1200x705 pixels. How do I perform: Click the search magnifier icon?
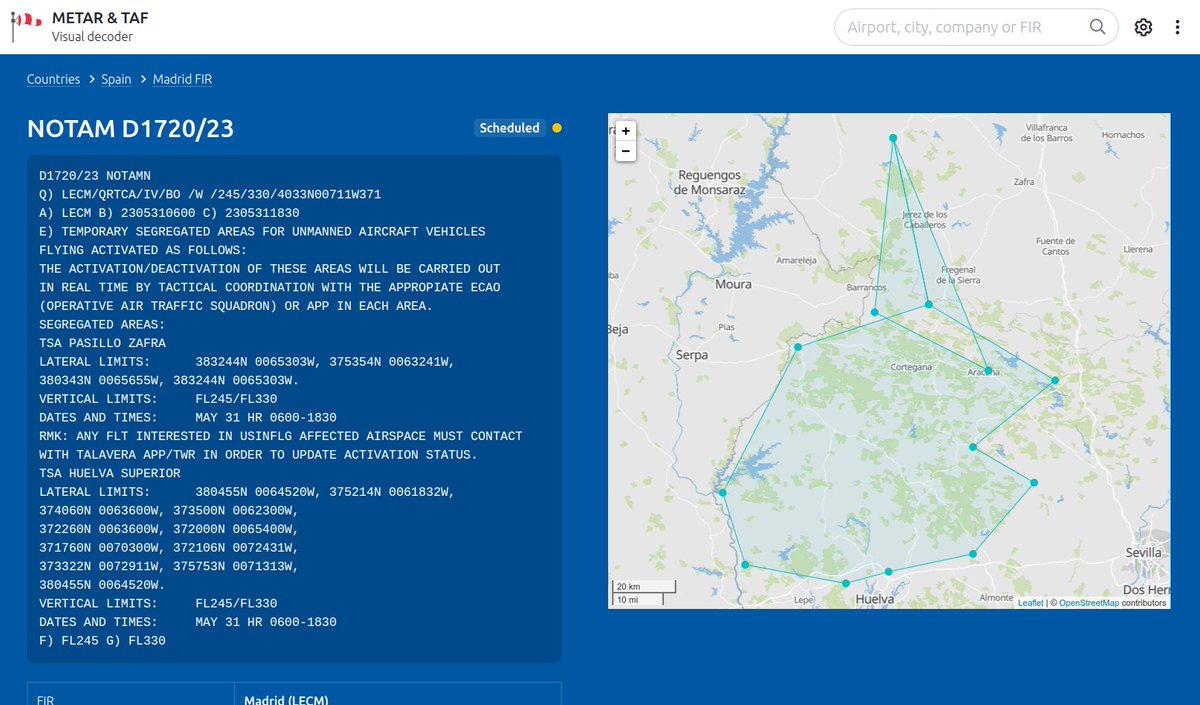pos(1098,27)
